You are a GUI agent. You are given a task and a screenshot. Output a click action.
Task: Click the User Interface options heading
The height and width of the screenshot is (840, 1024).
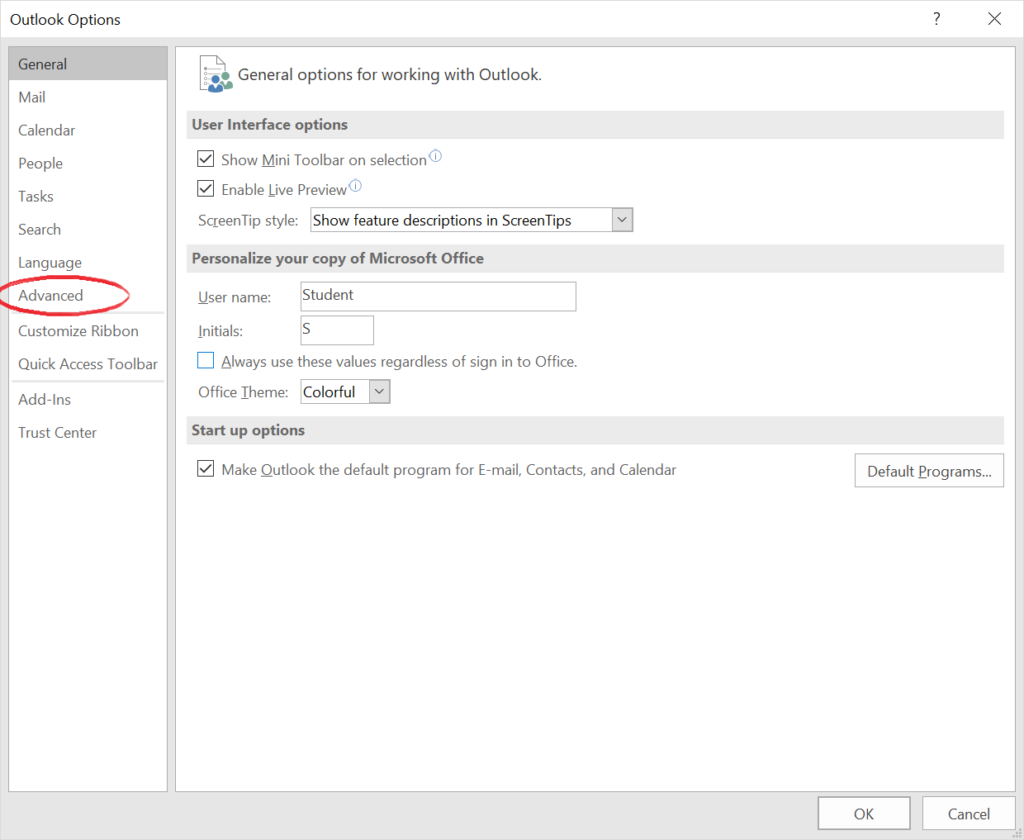(270, 125)
